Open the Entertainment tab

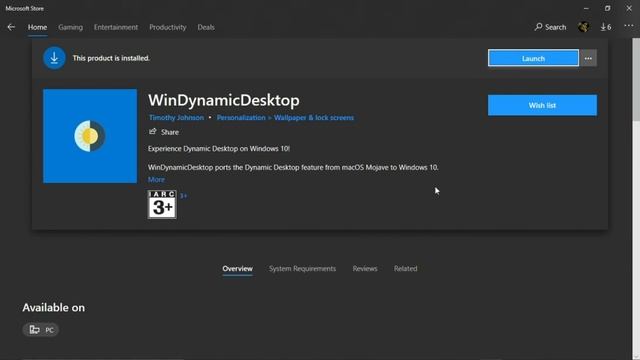coord(116,27)
